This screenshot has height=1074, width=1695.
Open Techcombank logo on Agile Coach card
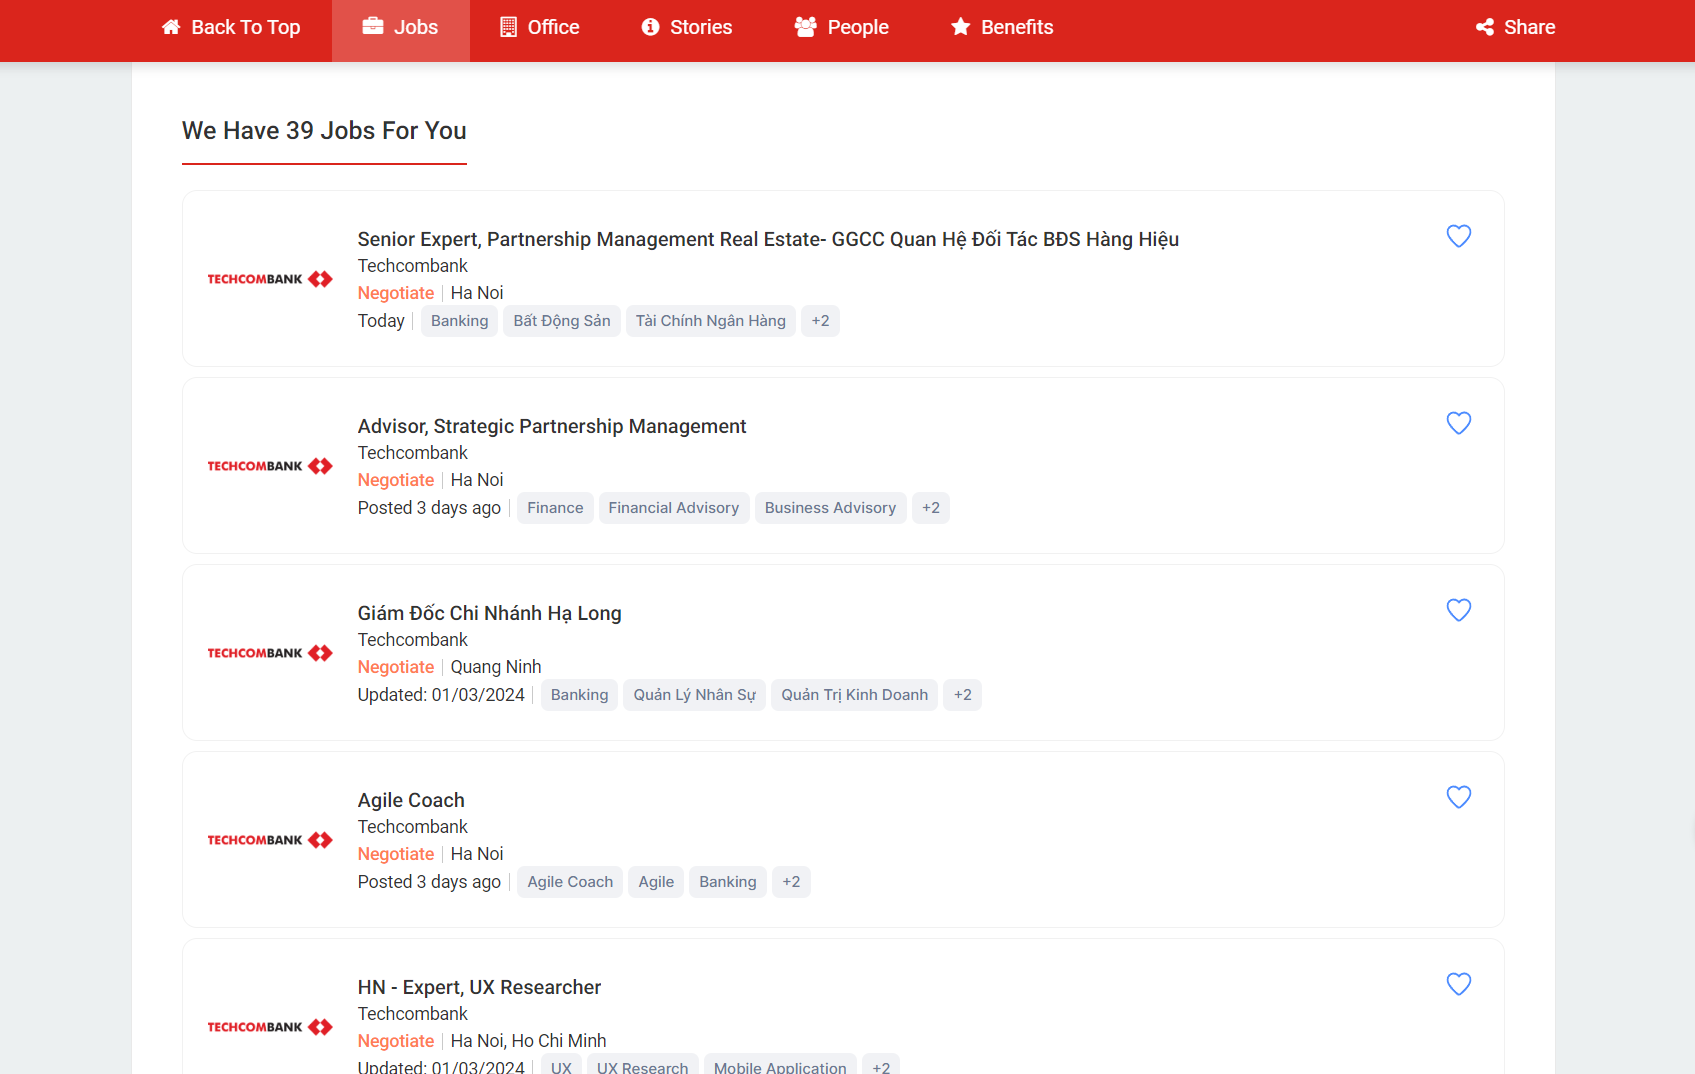pyautogui.click(x=270, y=840)
